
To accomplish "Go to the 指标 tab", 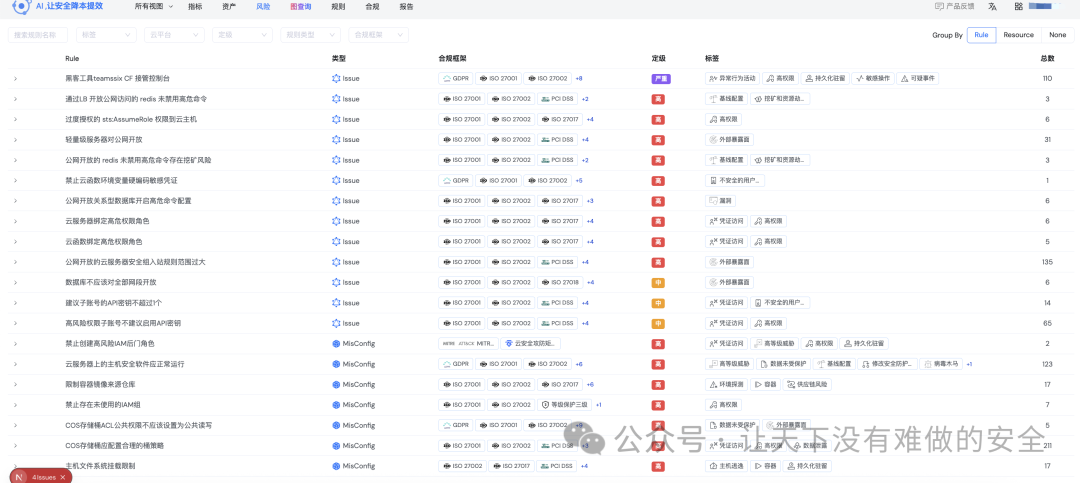I will (x=195, y=6).
